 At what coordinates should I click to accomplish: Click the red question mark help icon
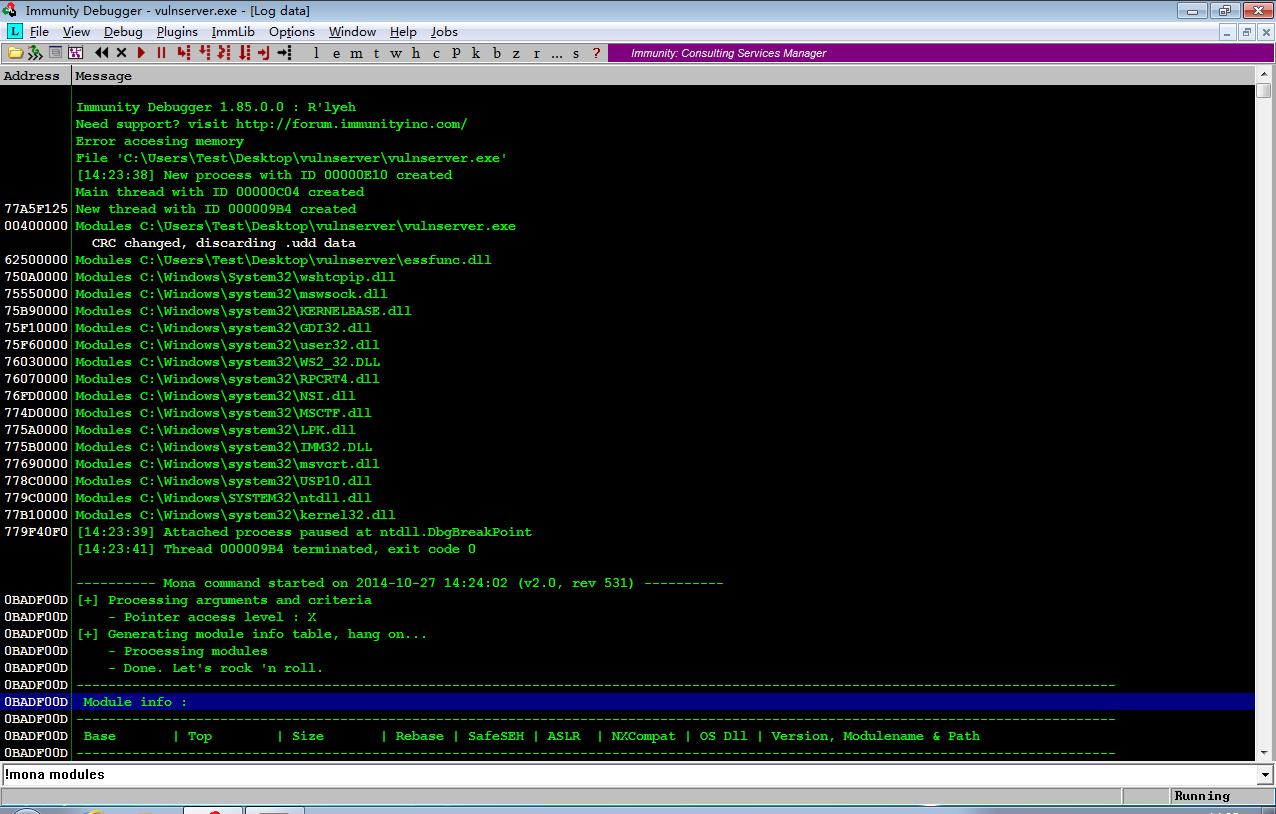click(597, 53)
